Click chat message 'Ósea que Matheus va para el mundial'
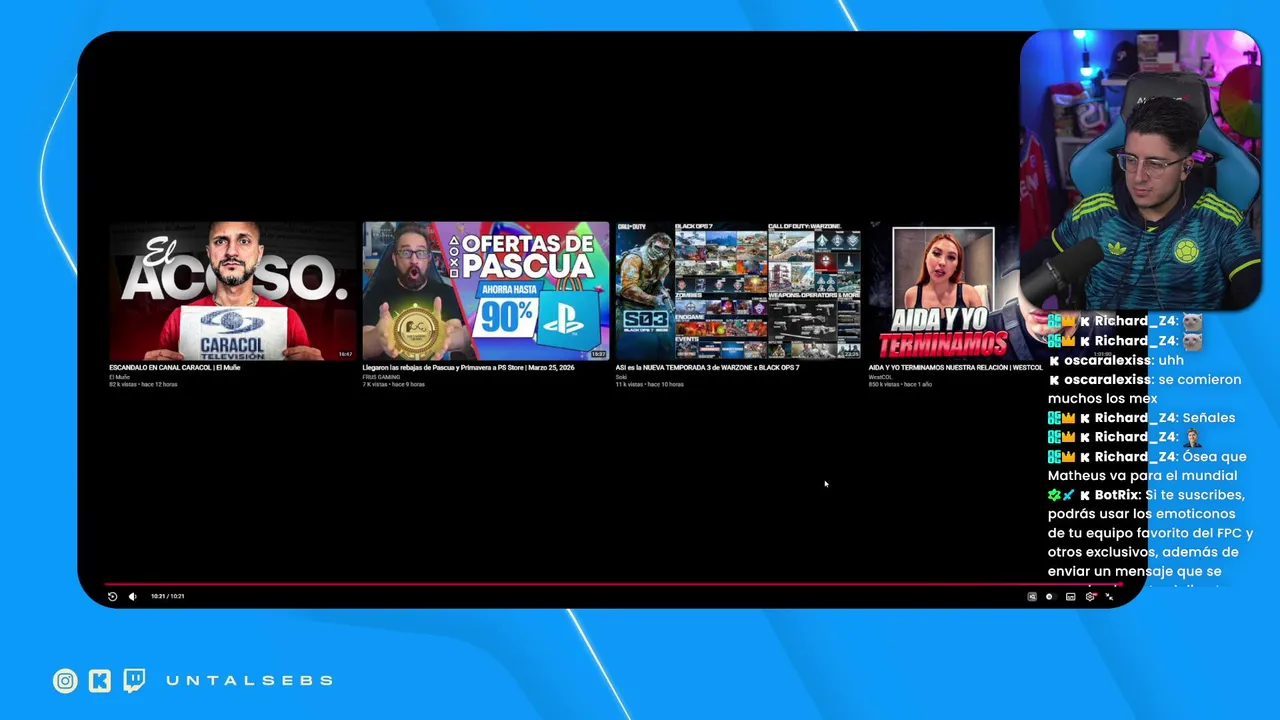This screenshot has width=1280, height=720. (1147, 466)
